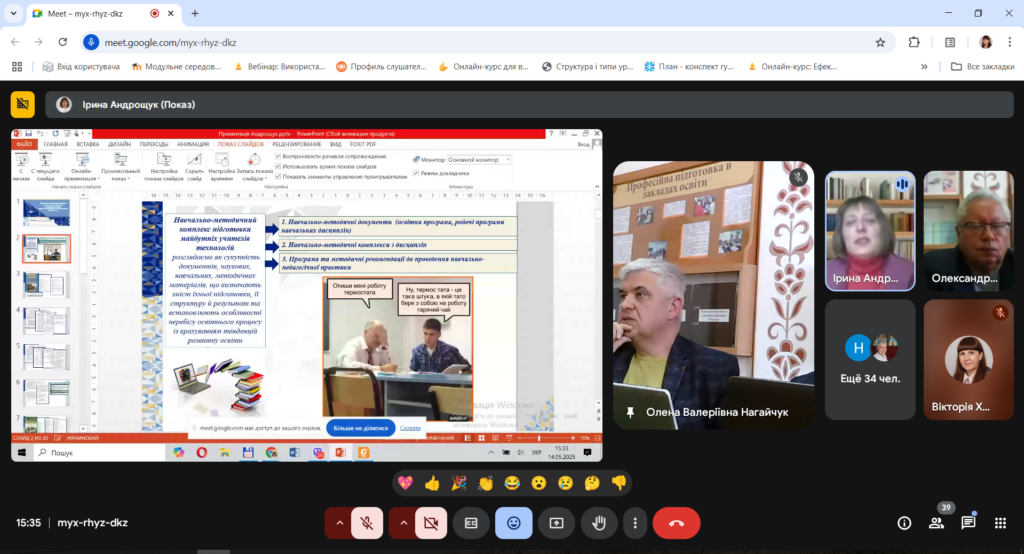1024x554 pixels.
Task: Open the chat panel
Action: tap(968, 523)
